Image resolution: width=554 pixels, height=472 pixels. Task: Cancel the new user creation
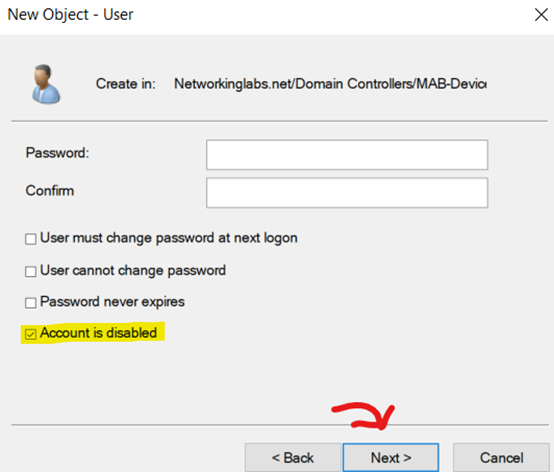[501, 458]
